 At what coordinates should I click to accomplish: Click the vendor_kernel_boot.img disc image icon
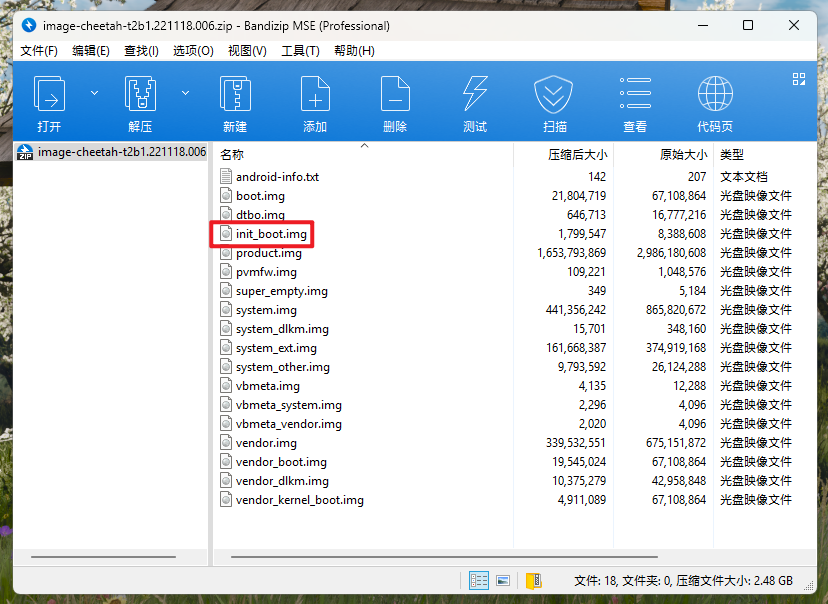click(x=226, y=499)
